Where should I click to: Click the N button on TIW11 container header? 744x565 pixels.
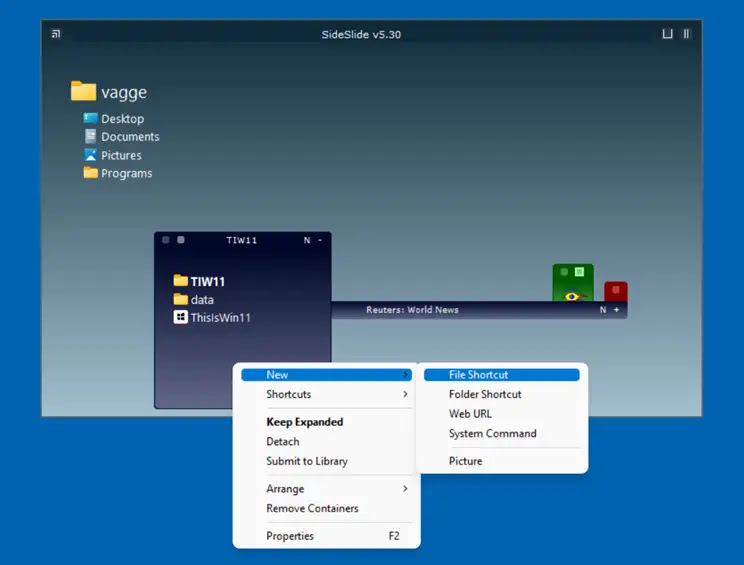(x=307, y=240)
